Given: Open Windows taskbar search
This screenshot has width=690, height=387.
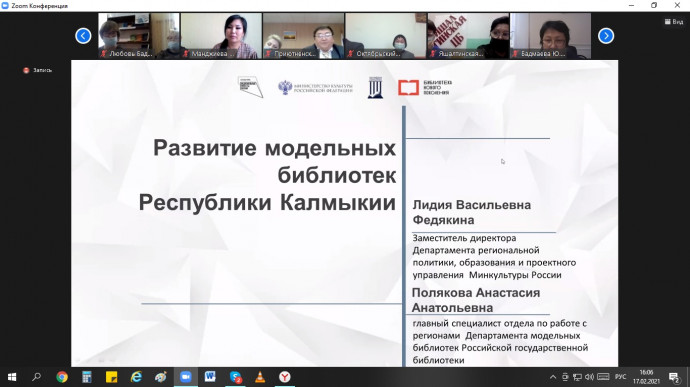Looking at the screenshot, I should [37, 377].
